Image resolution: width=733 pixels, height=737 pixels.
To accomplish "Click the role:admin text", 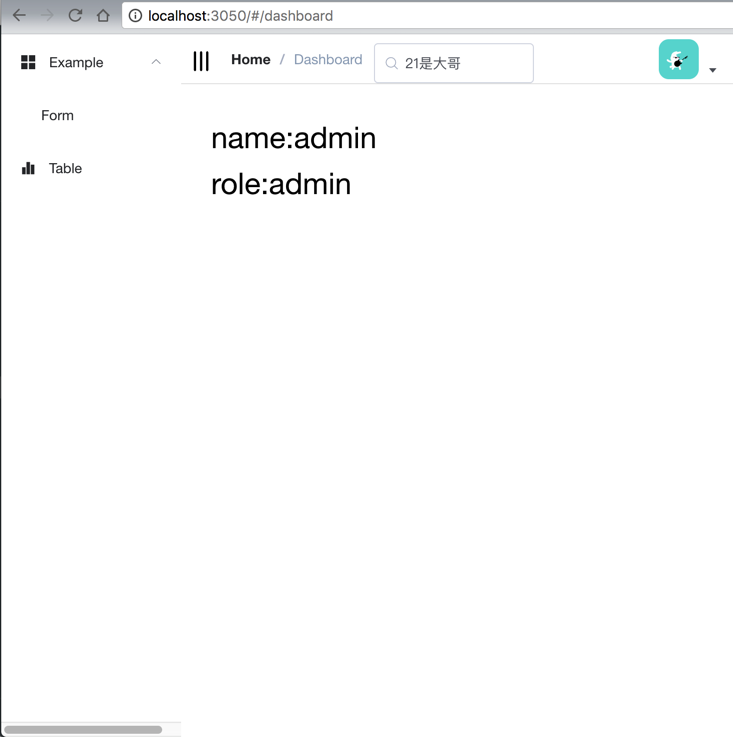I will [x=281, y=184].
